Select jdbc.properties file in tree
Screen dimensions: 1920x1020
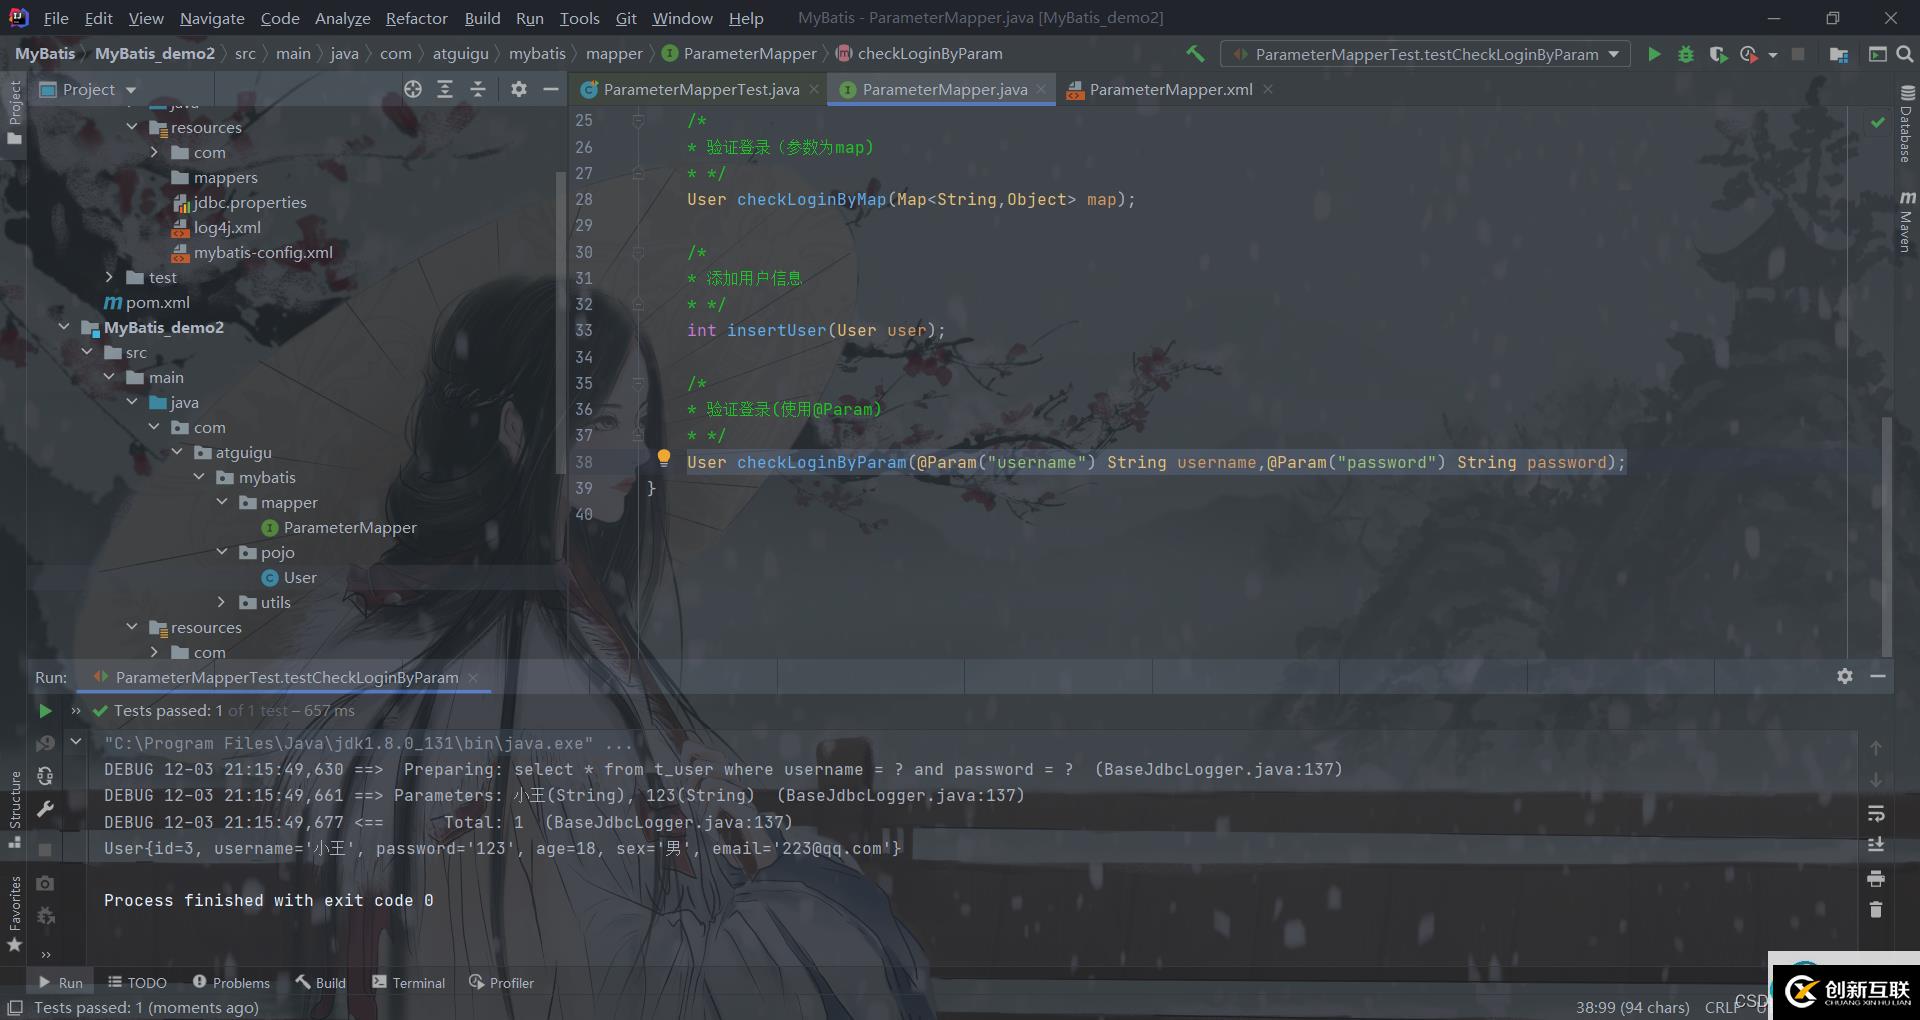(x=239, y=202)
